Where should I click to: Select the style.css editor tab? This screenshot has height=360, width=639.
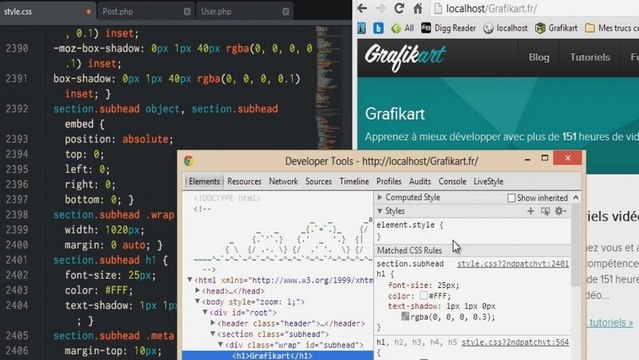coord(48,11)
